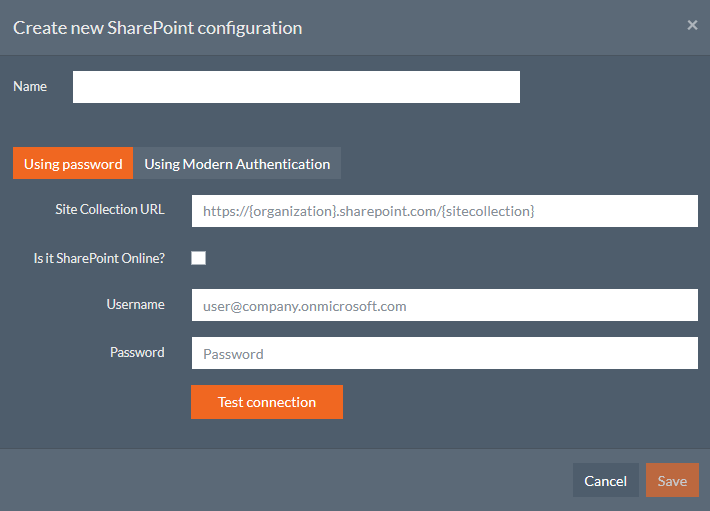Cancel the new configuration
The width and height of the screenshot is (710, 511).
pyautogui.click(x=605, y=480)
